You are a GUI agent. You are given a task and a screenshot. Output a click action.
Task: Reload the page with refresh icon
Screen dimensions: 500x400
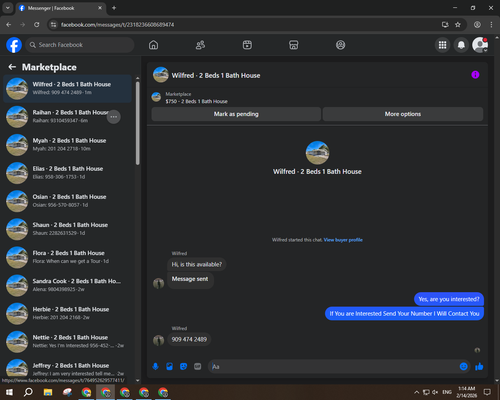click(37, 25)
